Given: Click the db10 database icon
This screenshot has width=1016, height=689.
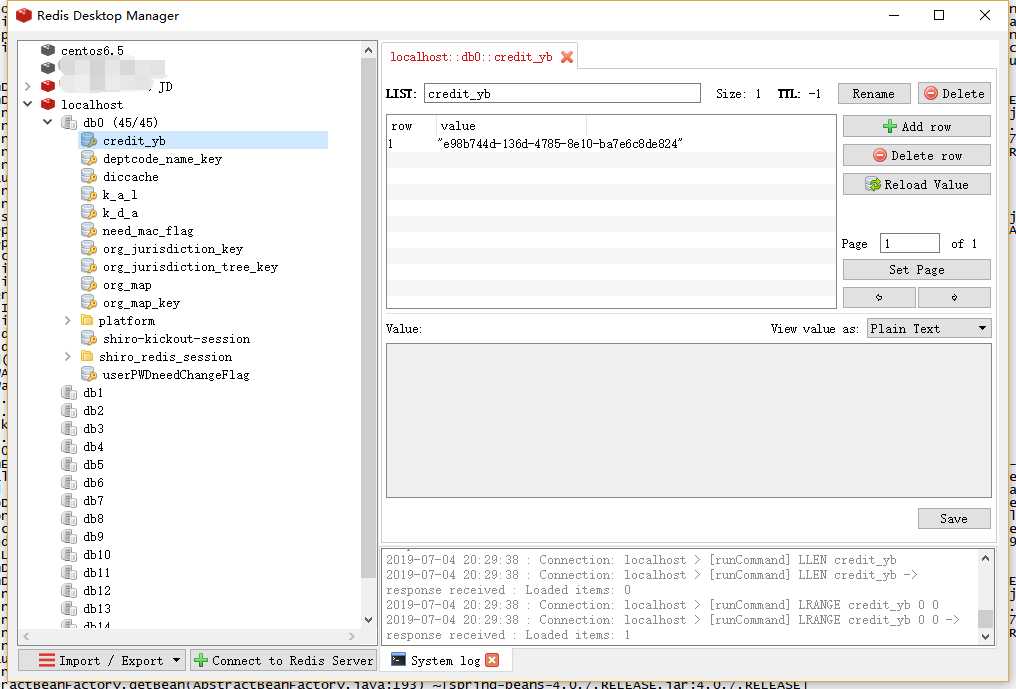Looking at the screenshot, I should click(x=69, y=555).
